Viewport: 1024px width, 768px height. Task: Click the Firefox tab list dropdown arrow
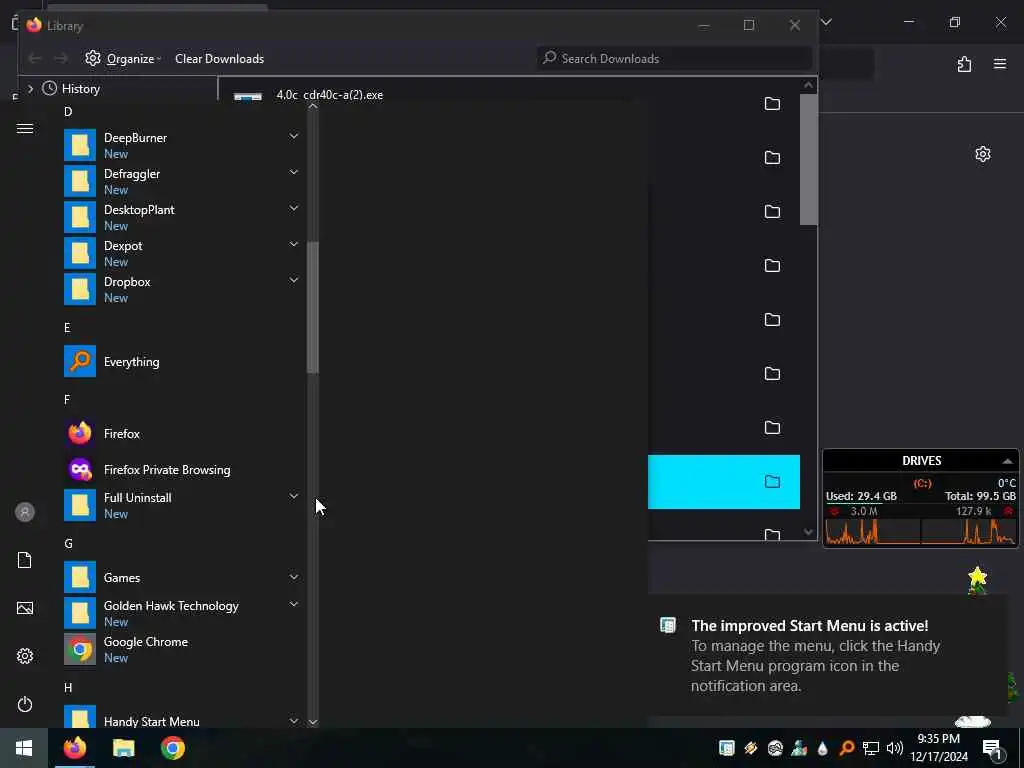point(826,22)
